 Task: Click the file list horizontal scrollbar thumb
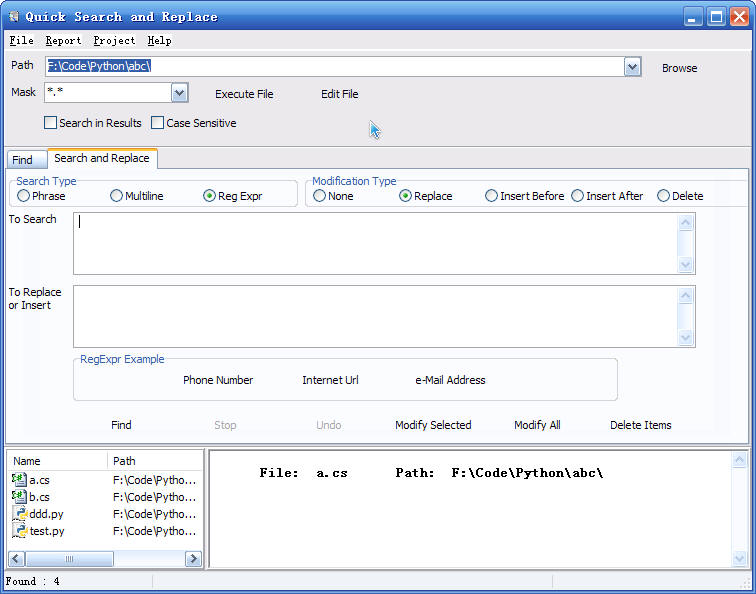coord(69,559)
